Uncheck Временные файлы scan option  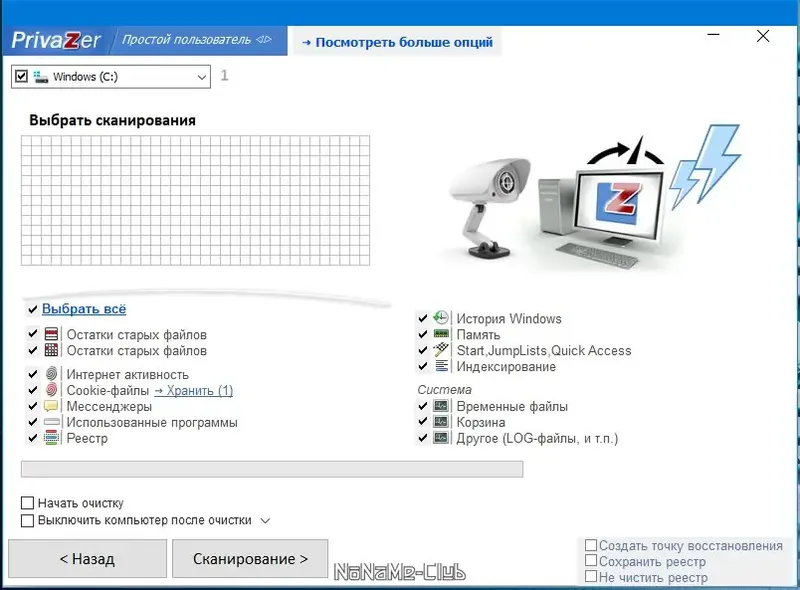(422, 406)
